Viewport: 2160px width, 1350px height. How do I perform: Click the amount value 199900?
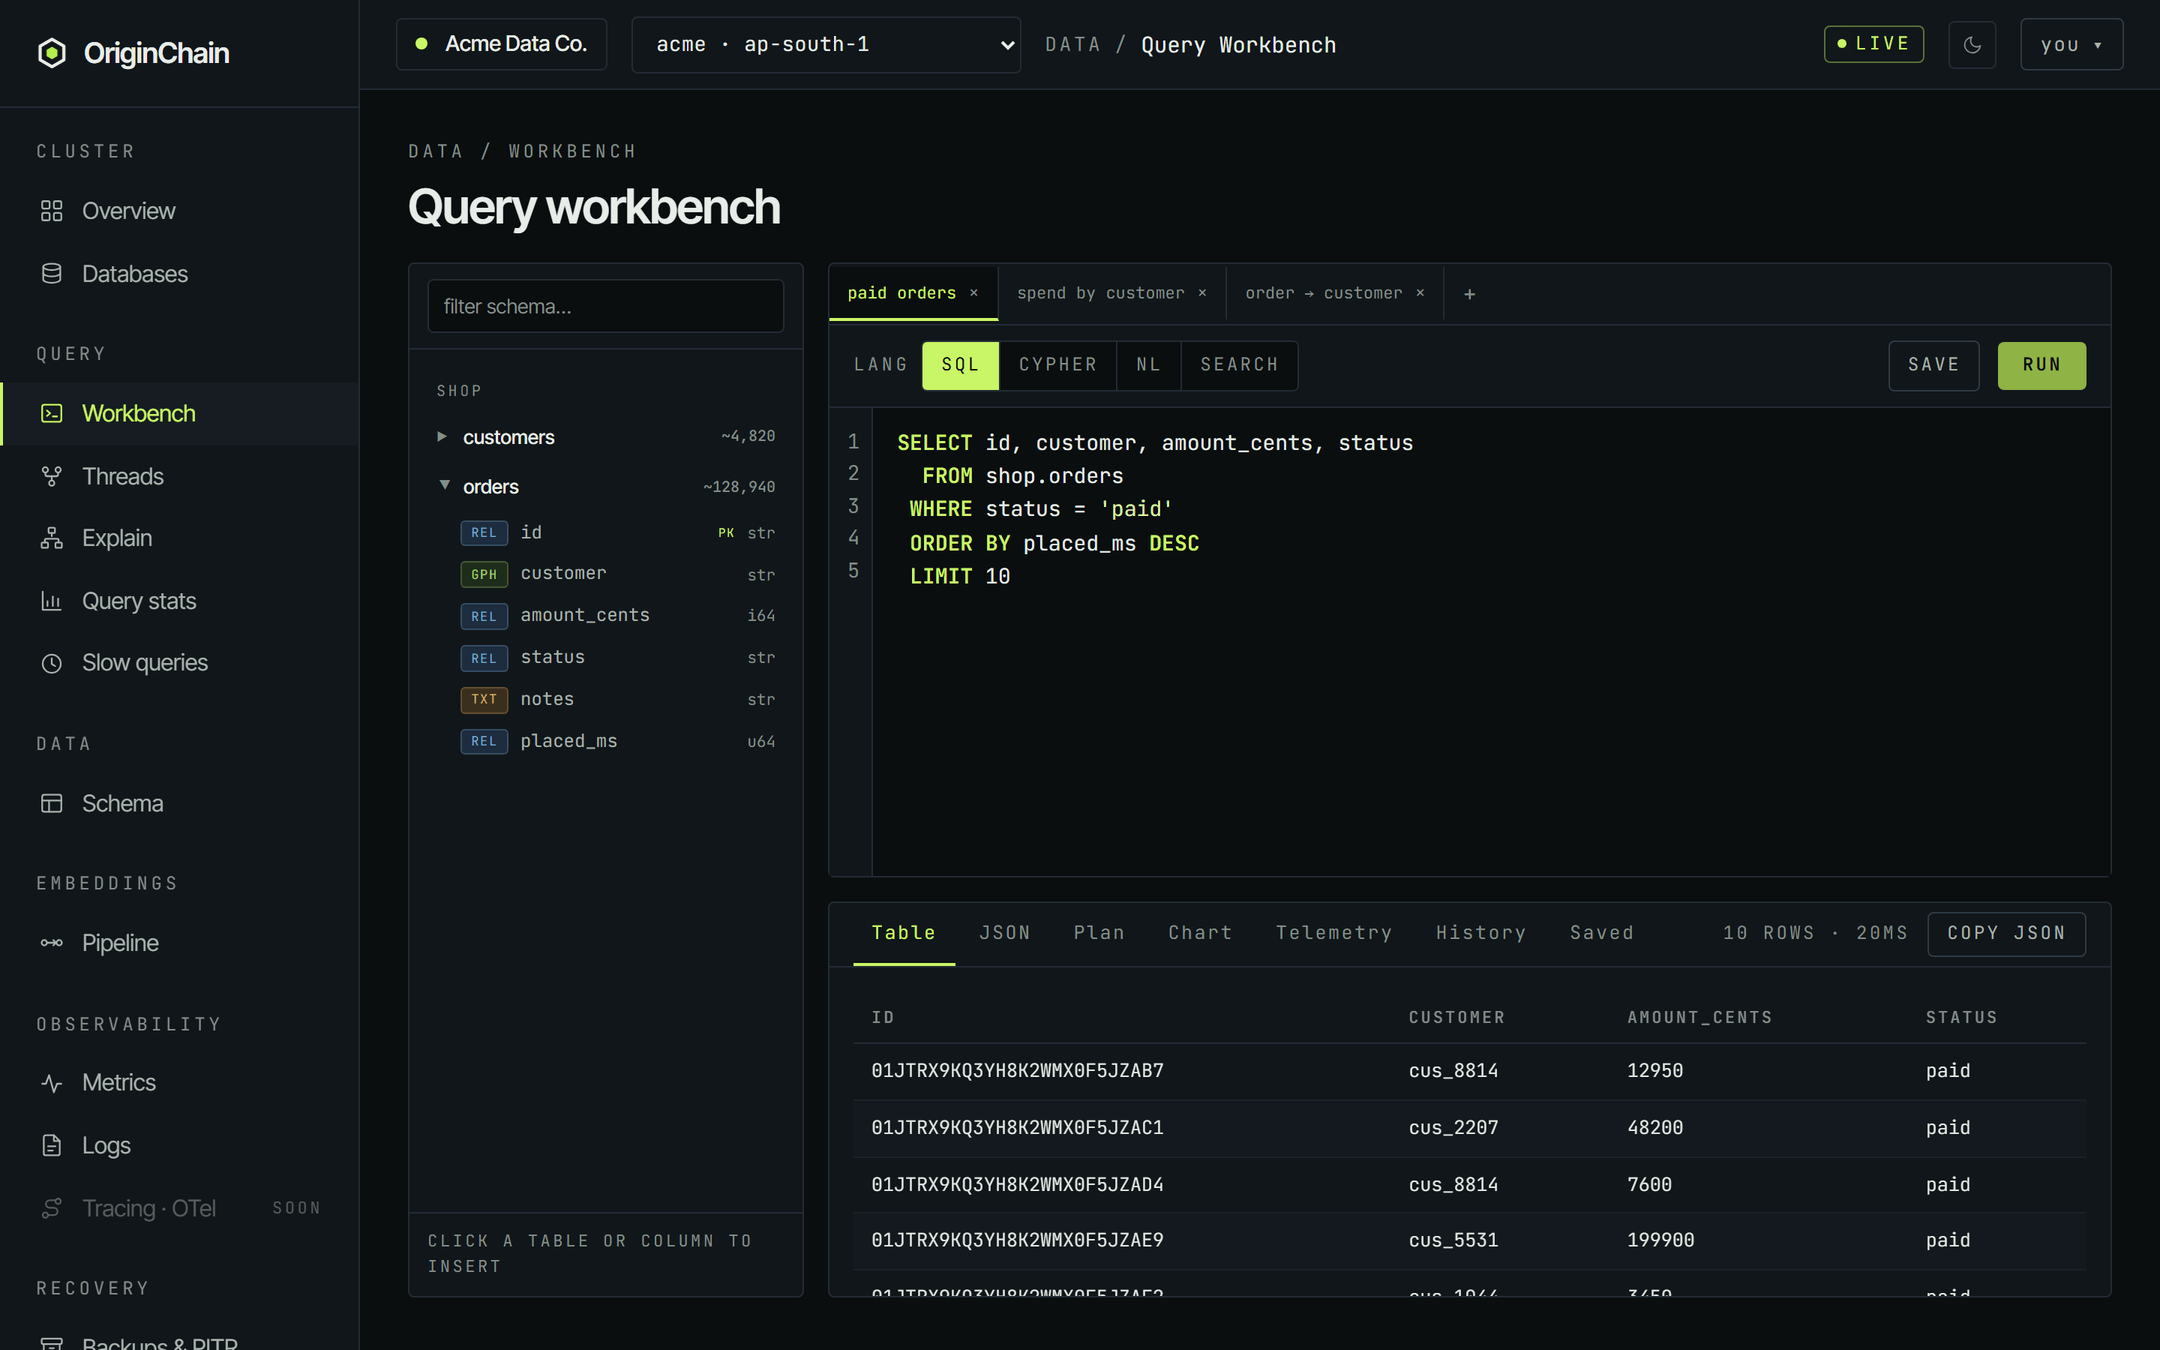1660,1240
